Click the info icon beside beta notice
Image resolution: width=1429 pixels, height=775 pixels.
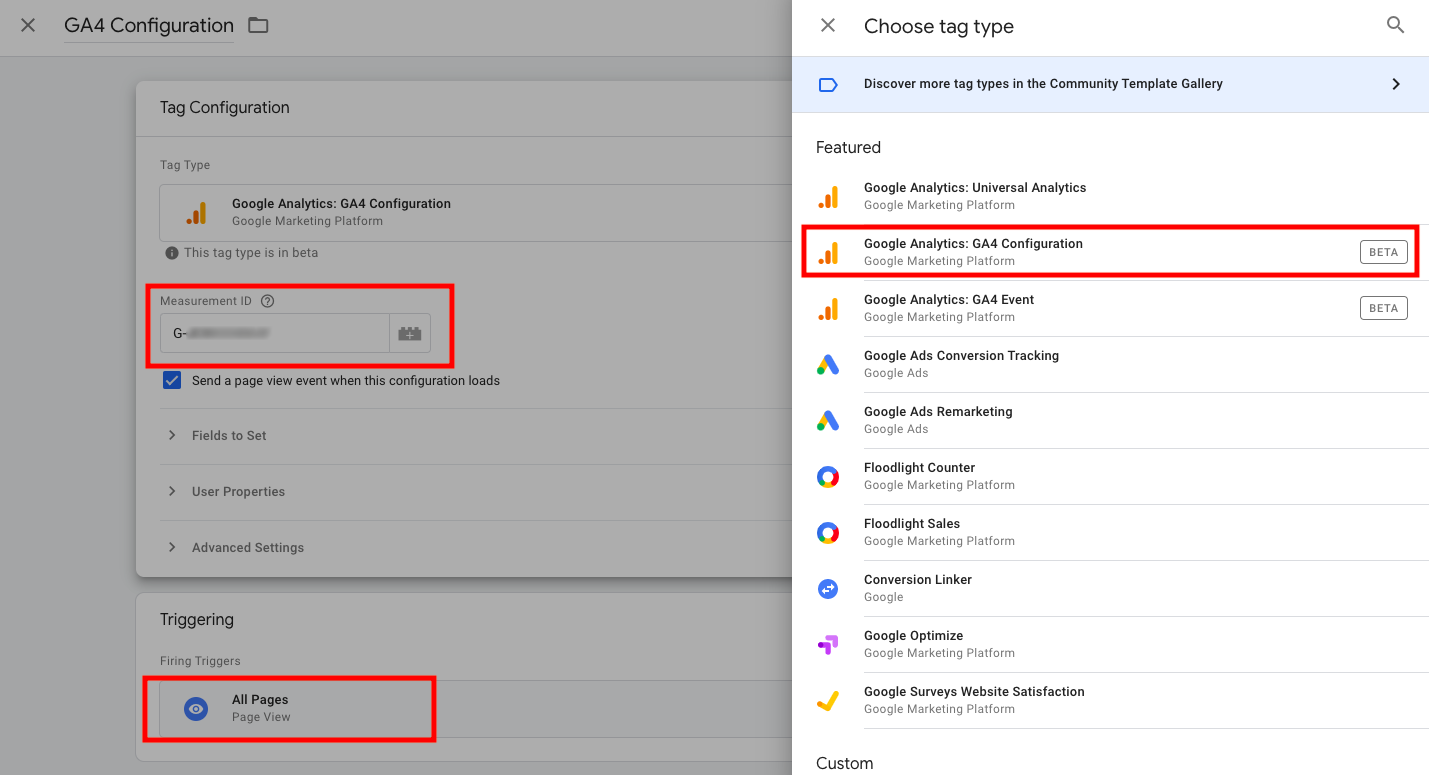172,253
